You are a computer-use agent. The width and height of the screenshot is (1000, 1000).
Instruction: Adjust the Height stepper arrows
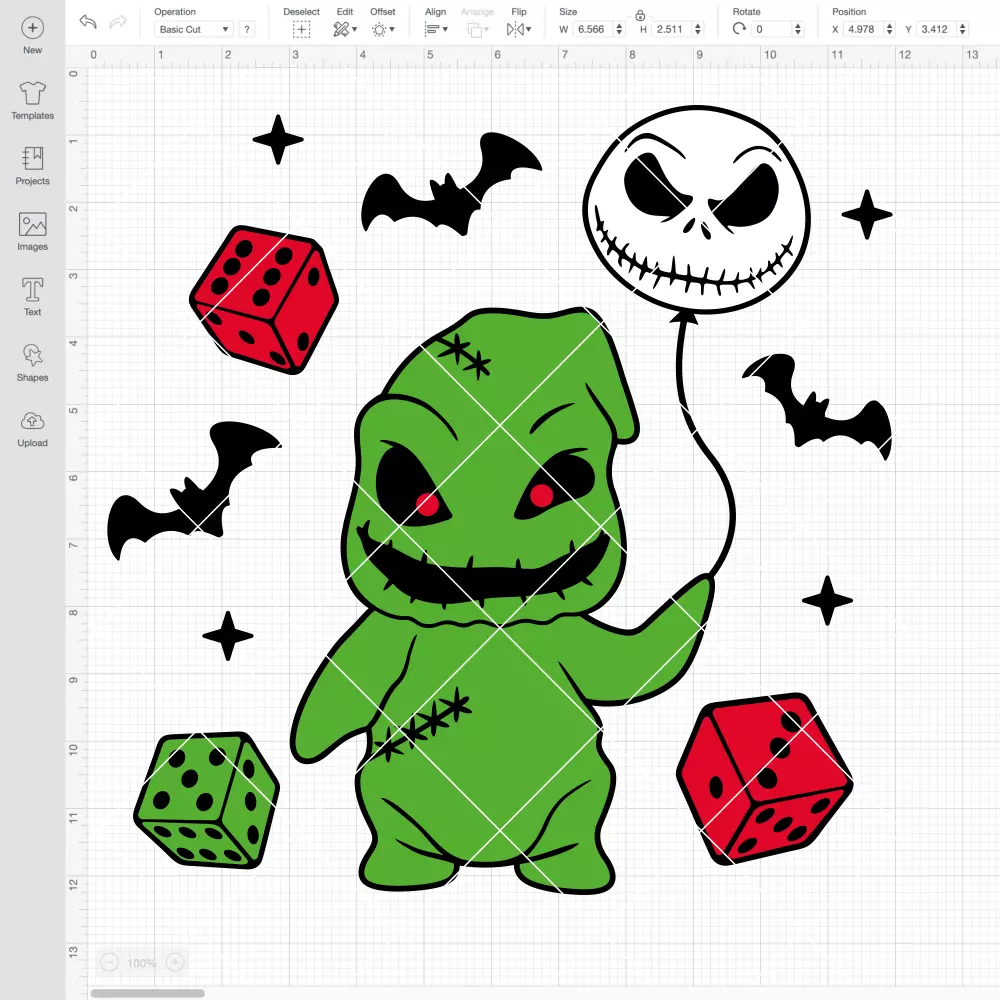(698, 29)
